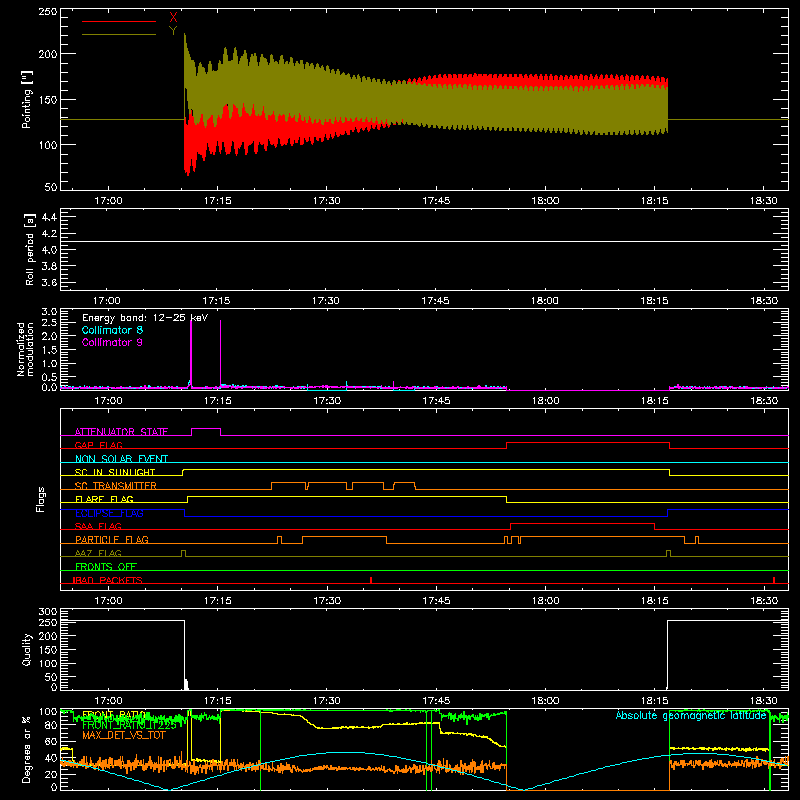
Task: Click the 3.6 tick of Roll period axis
Action: pos(49,282)
